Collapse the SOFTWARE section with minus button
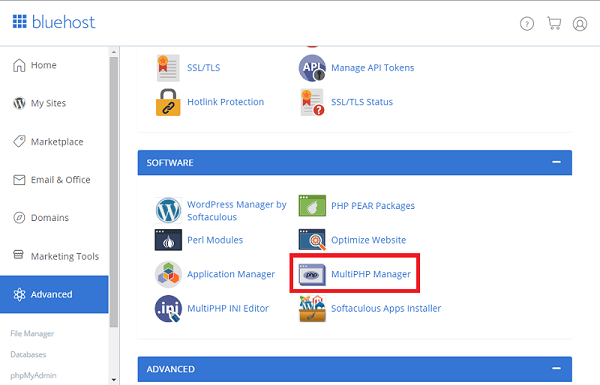This screenshot has height=385, width=600. (x=556, y=162)
